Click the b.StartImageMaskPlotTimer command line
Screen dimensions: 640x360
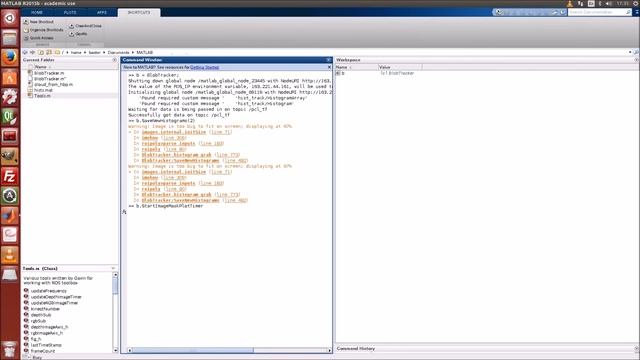coord(169,206)
